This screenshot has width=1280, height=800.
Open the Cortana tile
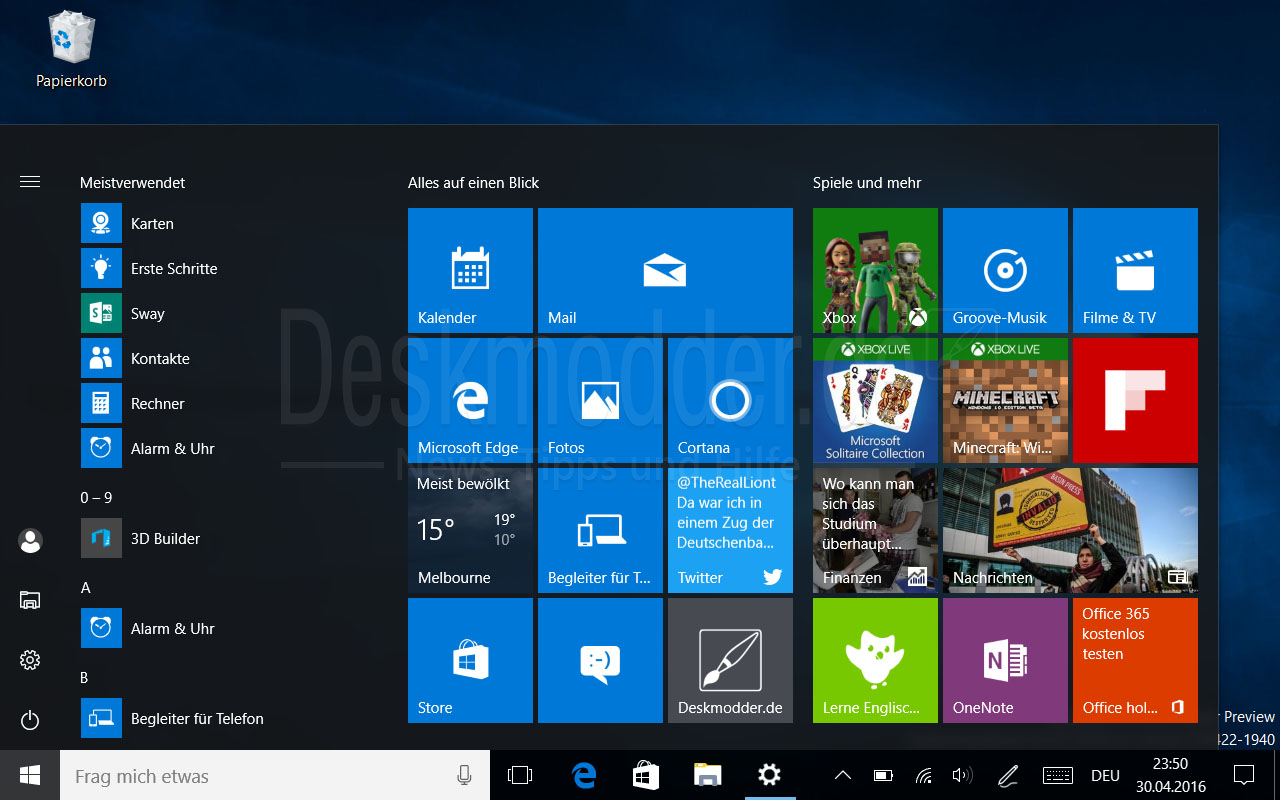click(730, 400)
